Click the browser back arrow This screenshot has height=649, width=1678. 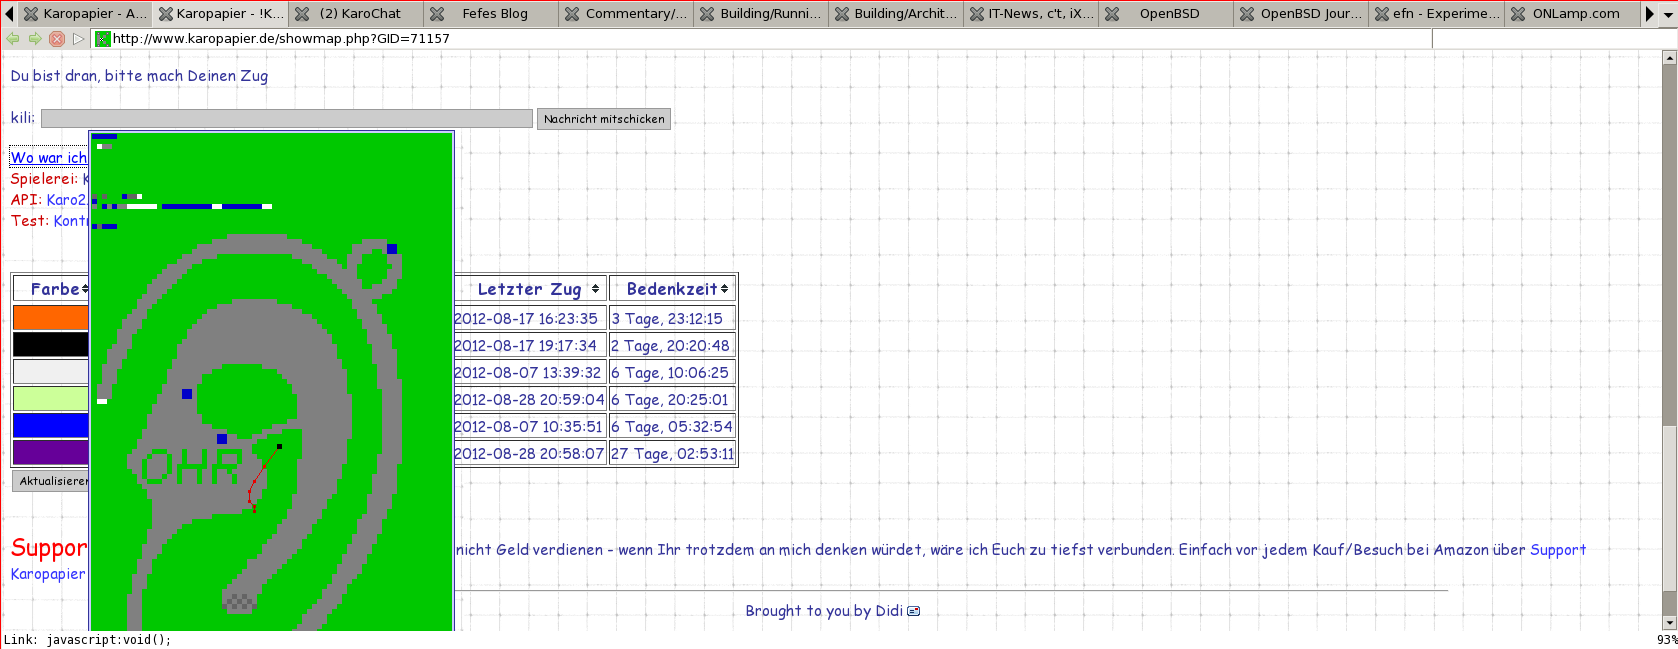[x=13, y=39]
